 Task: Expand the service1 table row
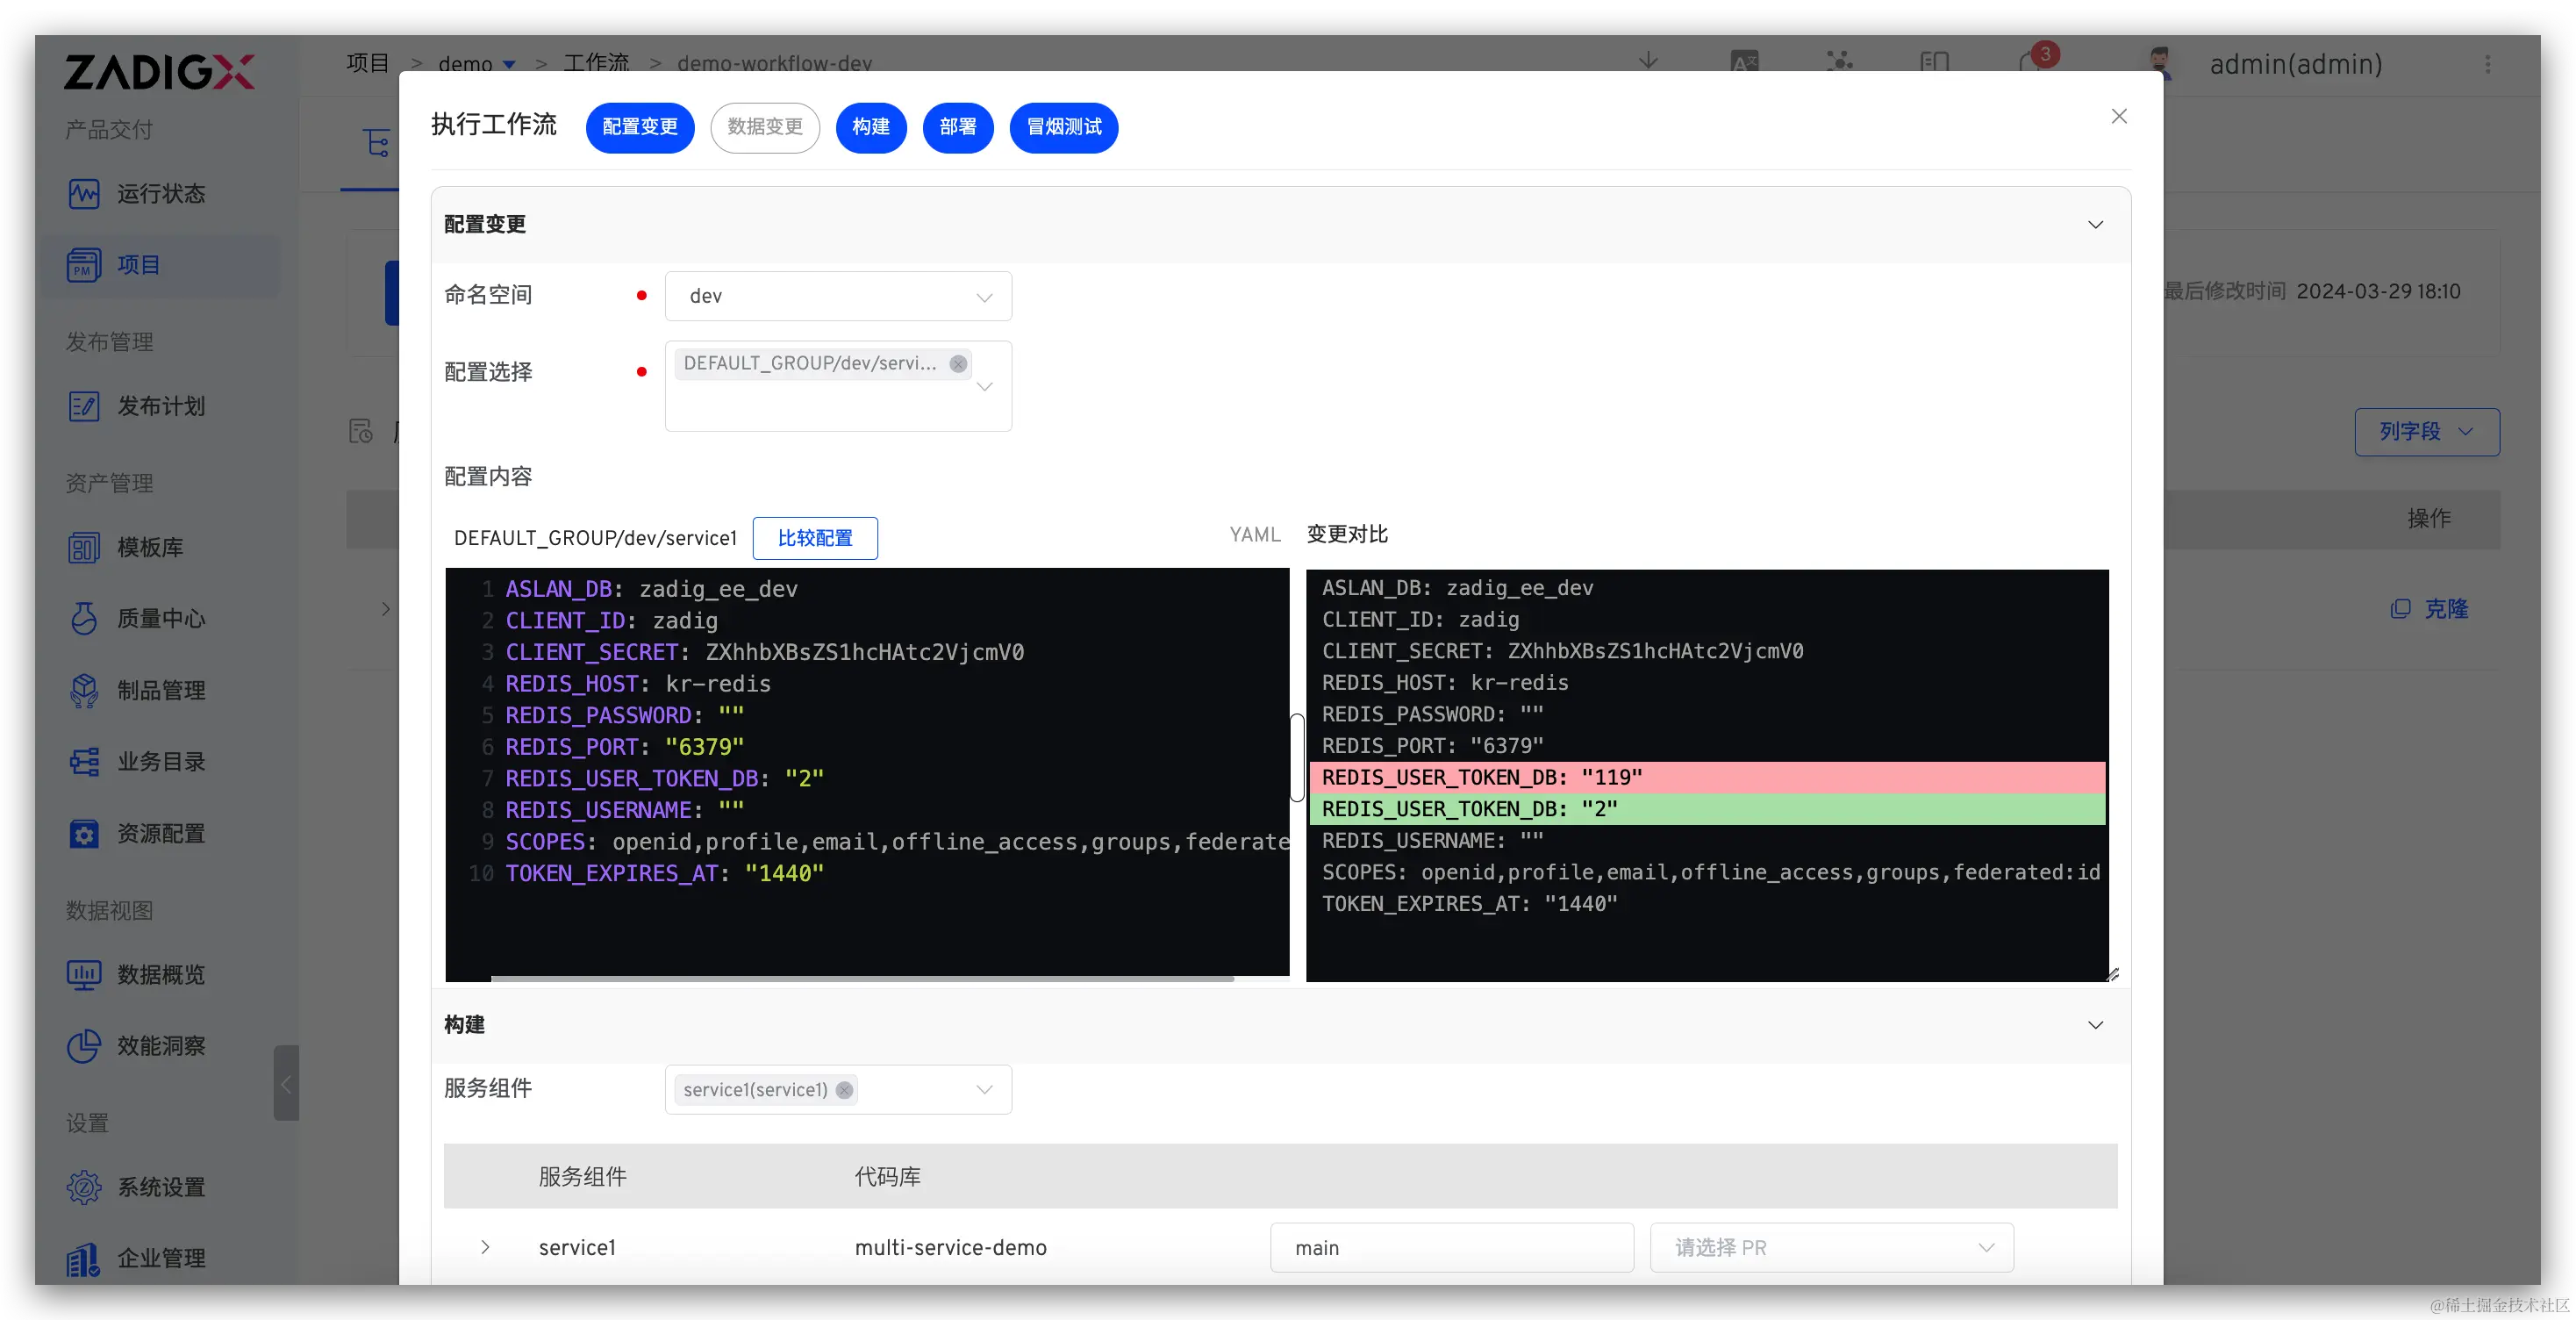[485, 1247]
